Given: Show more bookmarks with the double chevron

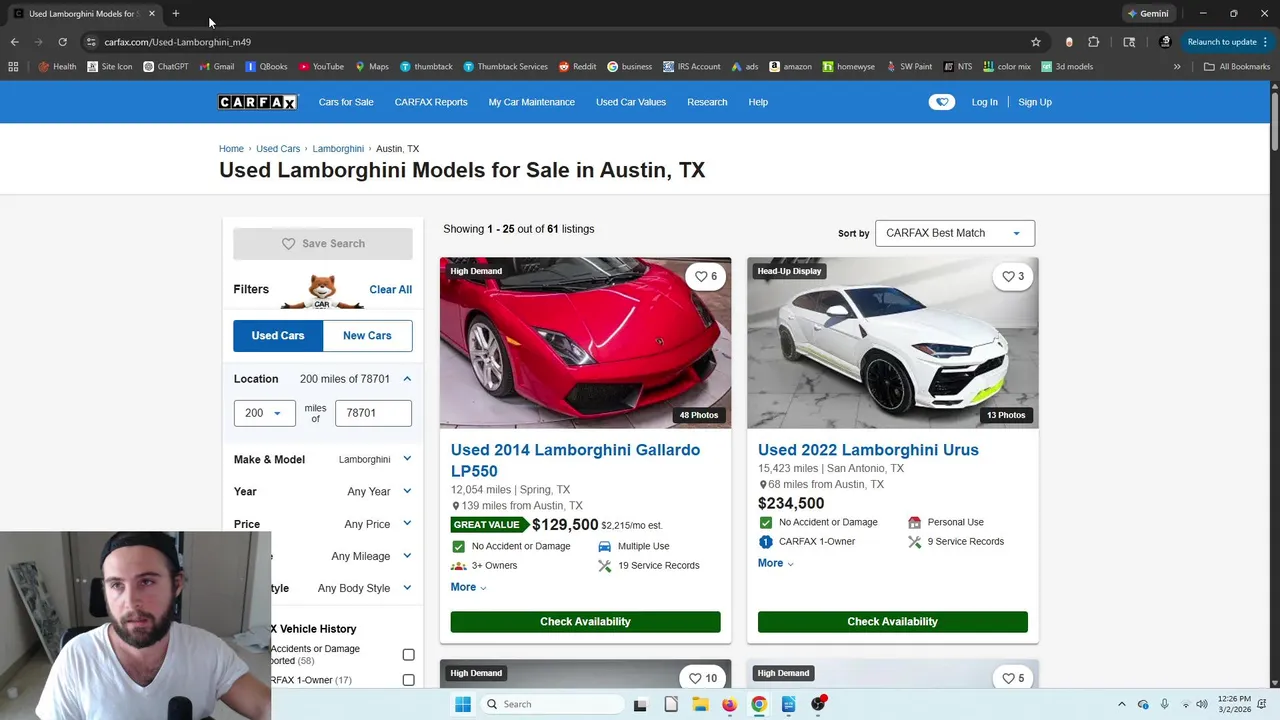Looking at the screenshot, I should click(x=1177, y=67).
